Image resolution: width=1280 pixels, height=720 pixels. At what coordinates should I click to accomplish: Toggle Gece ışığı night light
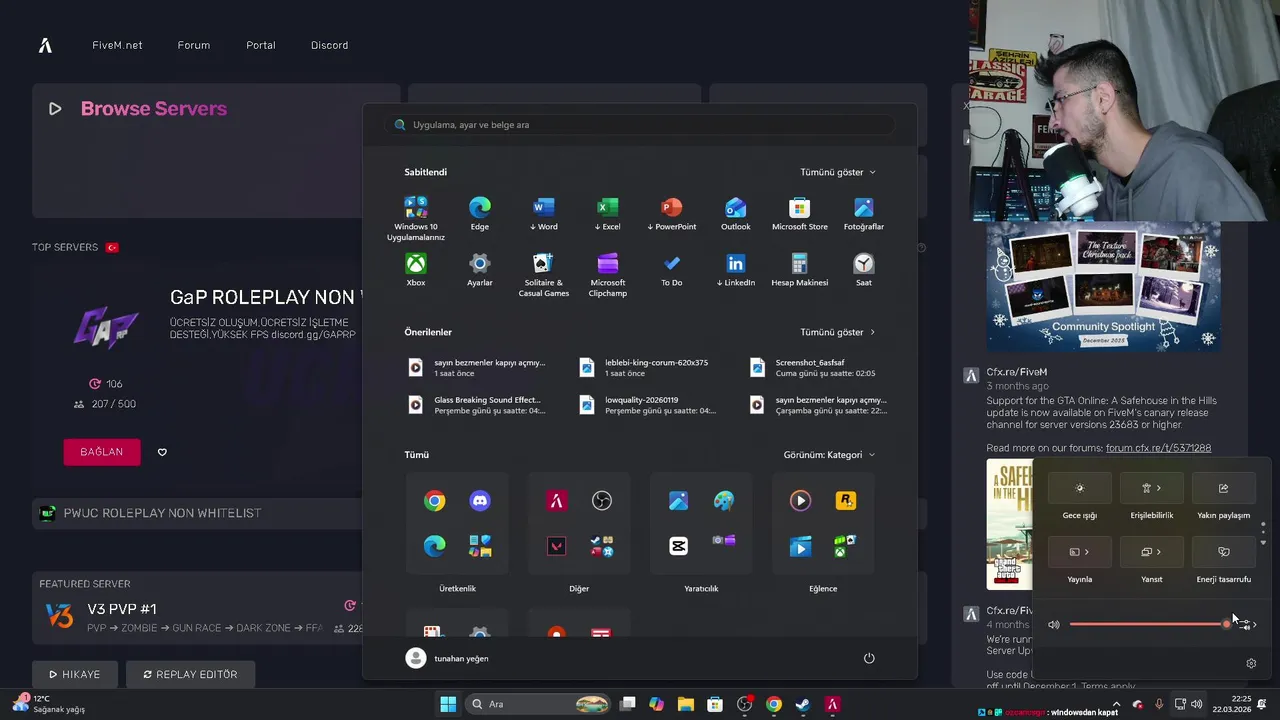click(x=1079, y=488)
